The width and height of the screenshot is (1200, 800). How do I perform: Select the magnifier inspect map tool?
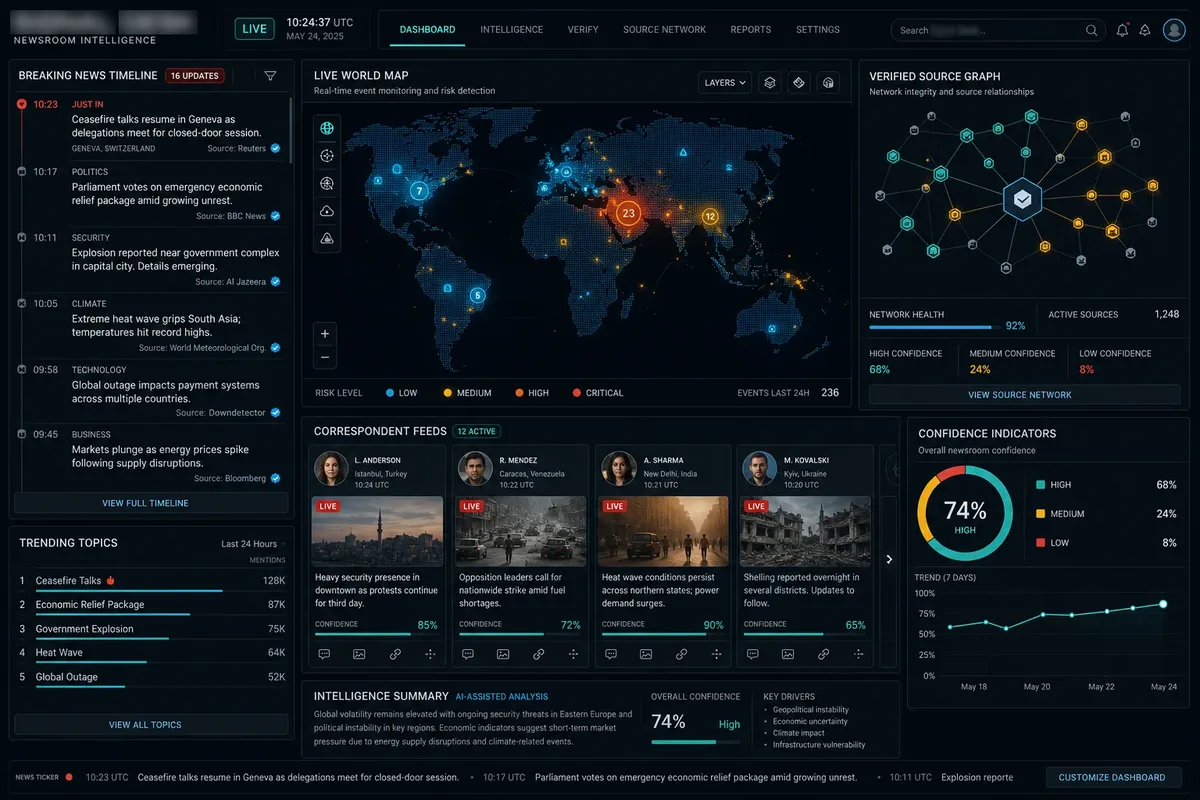pyautogui.click(x=326, y=184)
